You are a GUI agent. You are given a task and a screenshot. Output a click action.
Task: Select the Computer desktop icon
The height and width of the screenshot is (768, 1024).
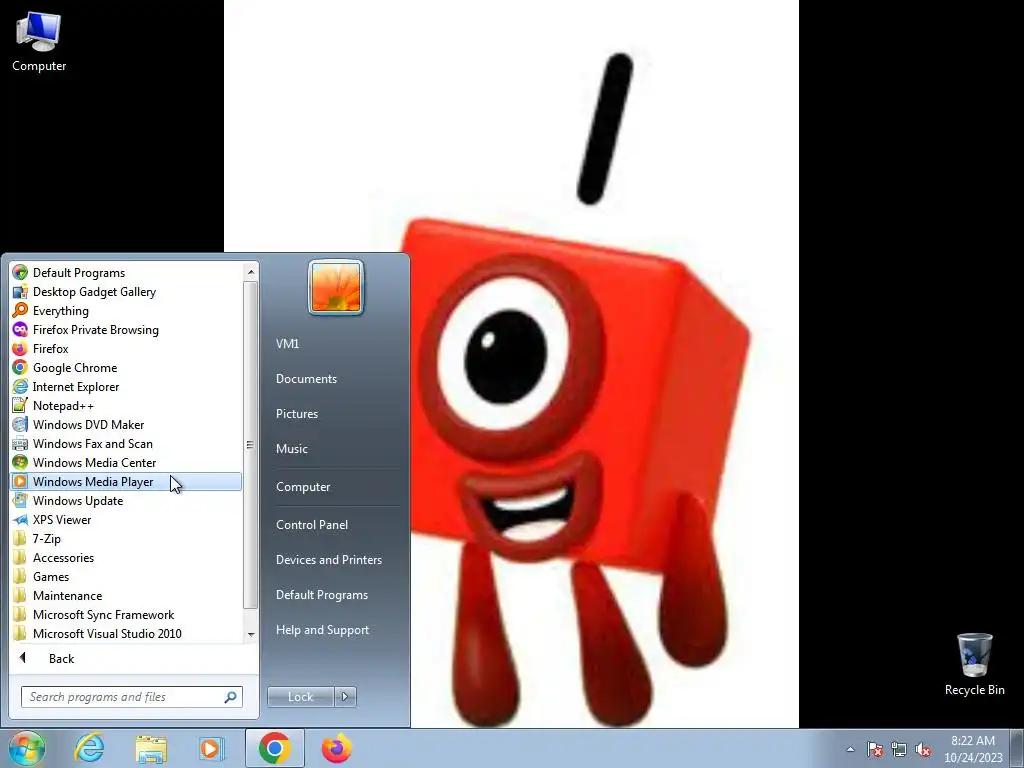click(x=39, y=42)
